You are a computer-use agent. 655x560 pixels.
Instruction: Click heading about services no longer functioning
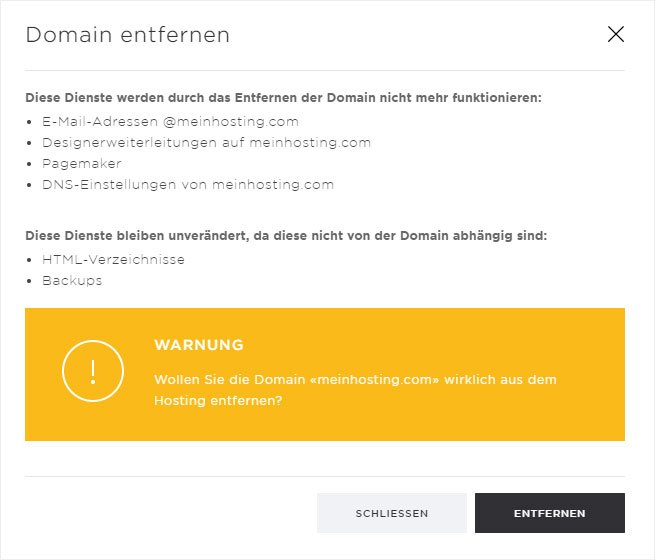point(283,98)
